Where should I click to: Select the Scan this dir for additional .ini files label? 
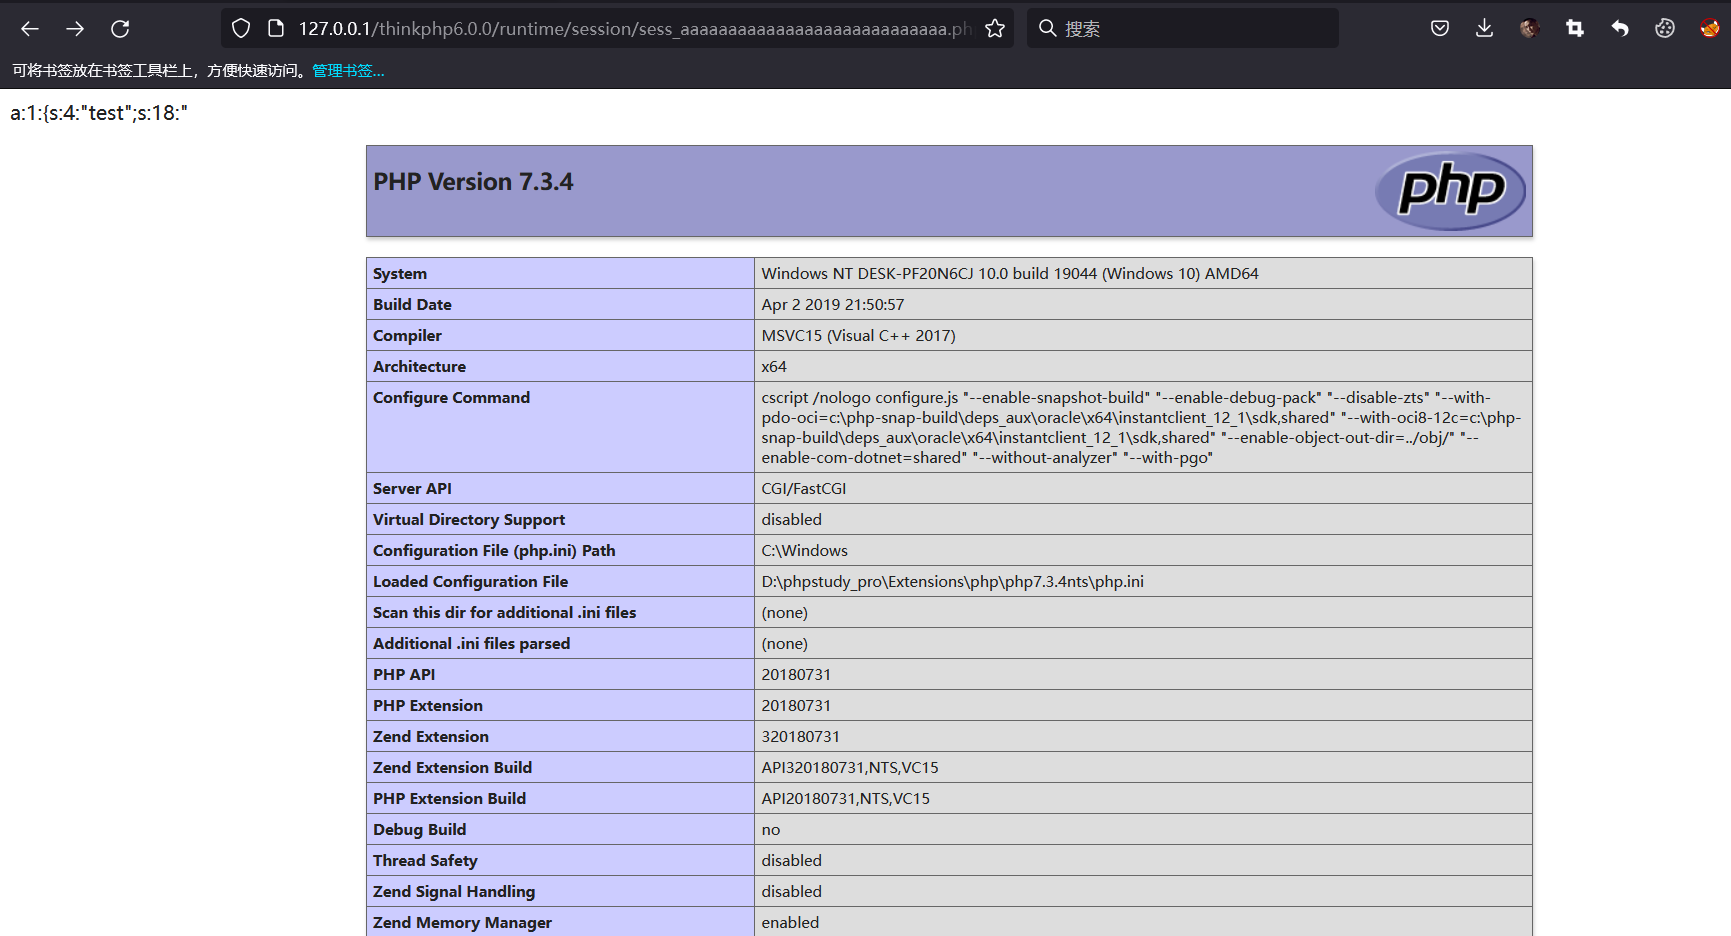pyautogui.click(x=504, y=613)
